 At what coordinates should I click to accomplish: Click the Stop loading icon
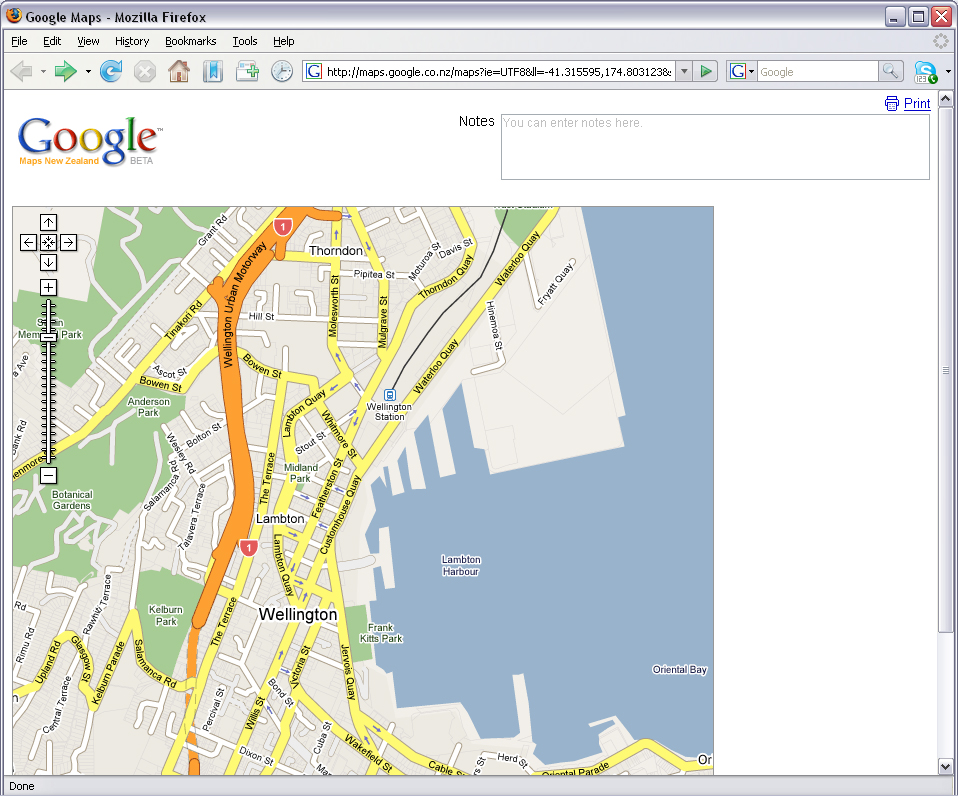point(143,71)
